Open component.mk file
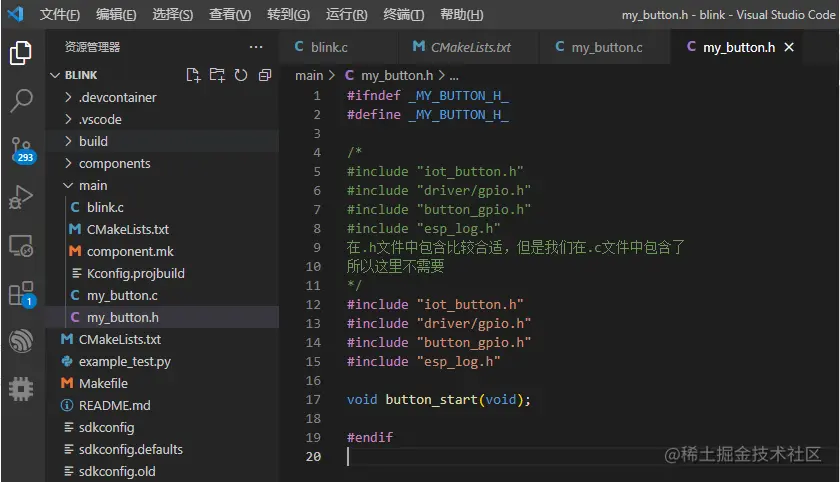This screenshot has height=482, width=840. (x=162, y=251)
